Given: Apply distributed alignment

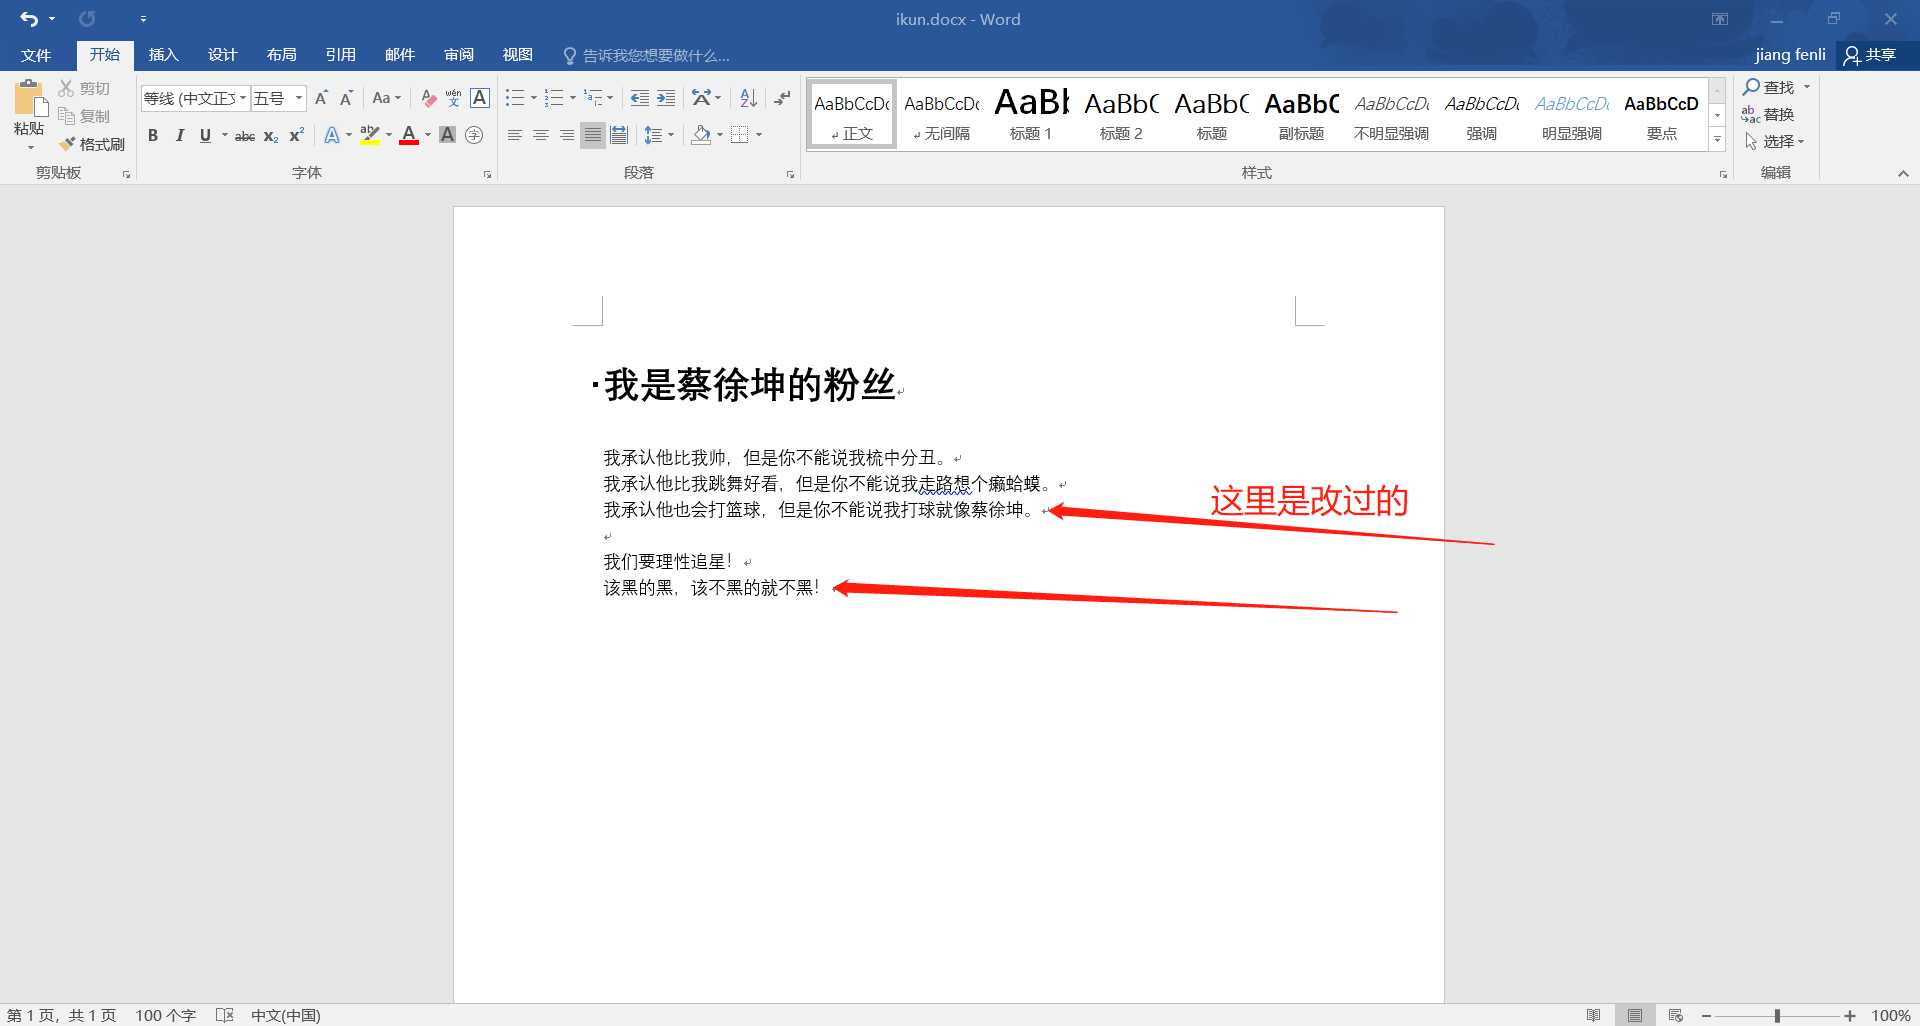Looking at the screenshot, I should click(x=619, y=135).
